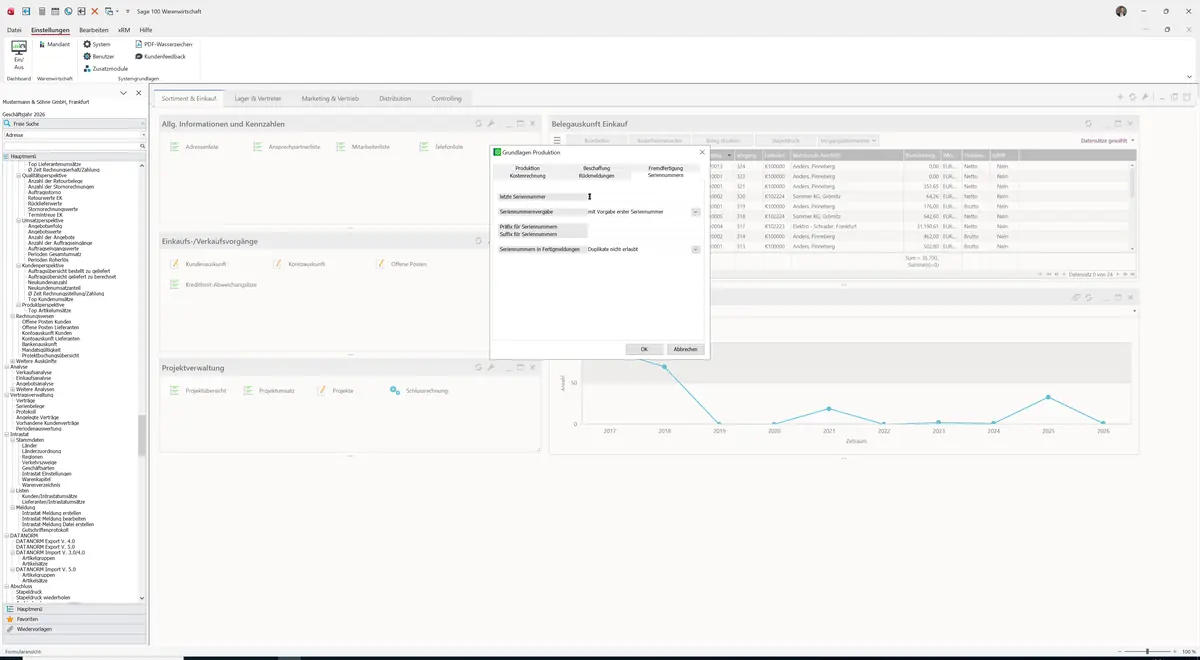Click the calculator icon in quick access toolbar
This screenshot has height=660, width=1200.
(41, 11)
